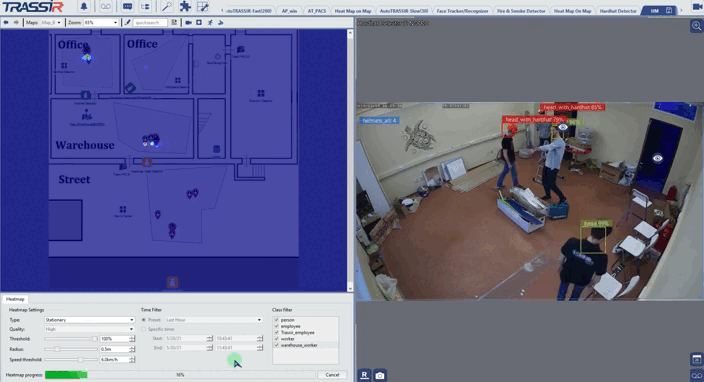Go forward with the right arrow on map toolbar
The width and height of the screenshot is (704, 382).
(16, 22)
